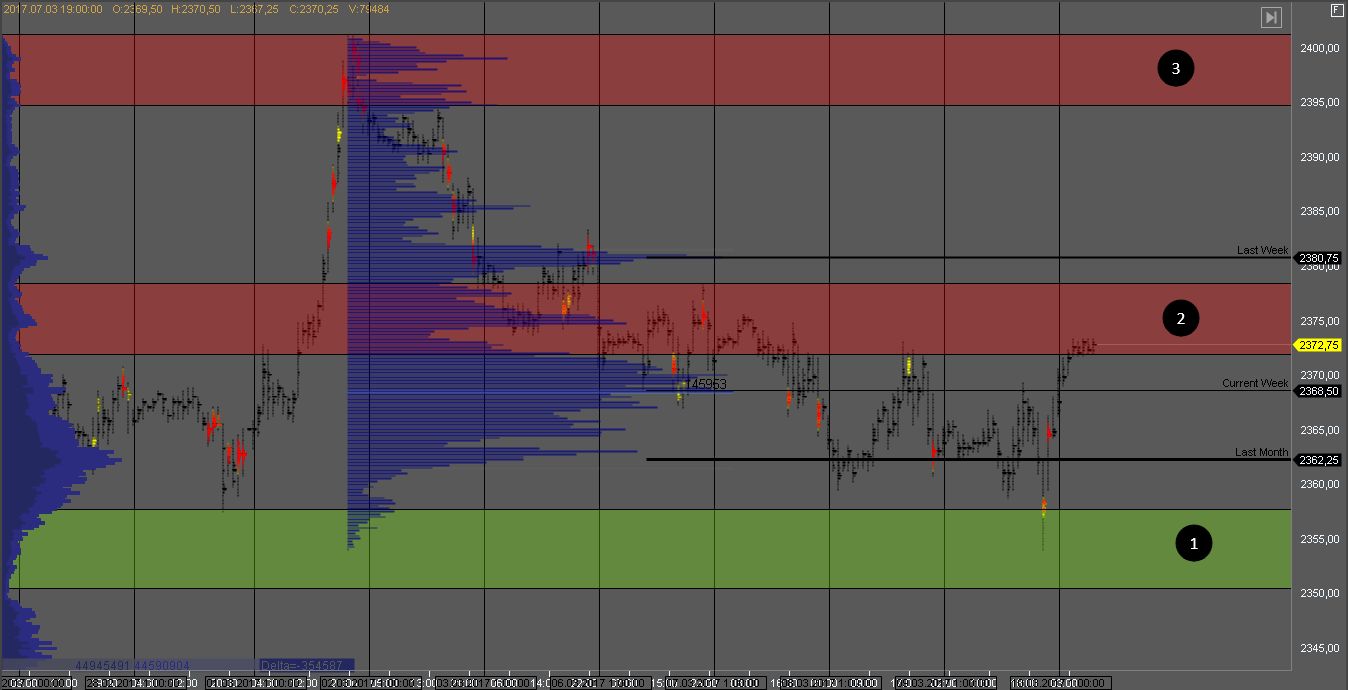
Task: Select the Last Month 2362,25 price label
Action: [x=1320, y=460]
